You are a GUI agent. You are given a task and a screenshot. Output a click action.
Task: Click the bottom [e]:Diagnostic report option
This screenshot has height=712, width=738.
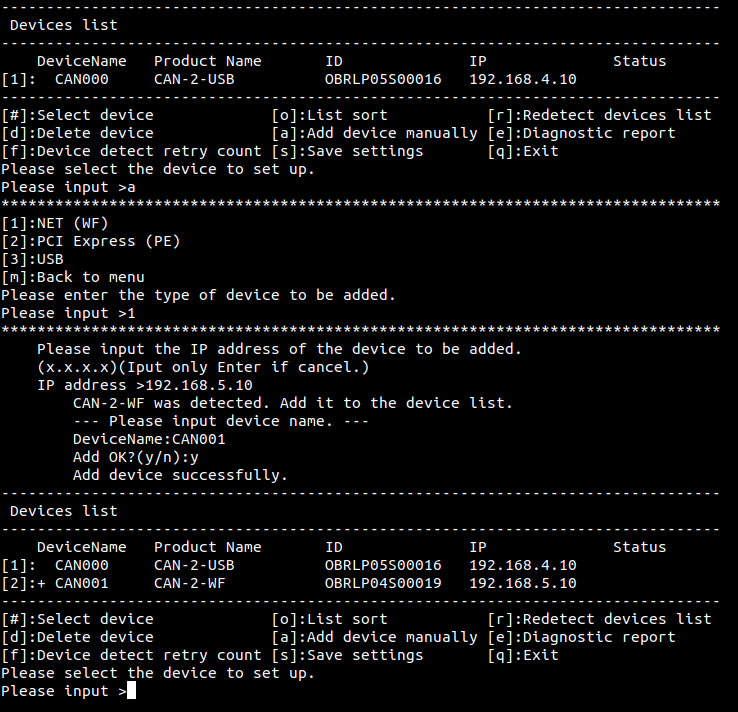pyautogui.click(x=581, y=637)
